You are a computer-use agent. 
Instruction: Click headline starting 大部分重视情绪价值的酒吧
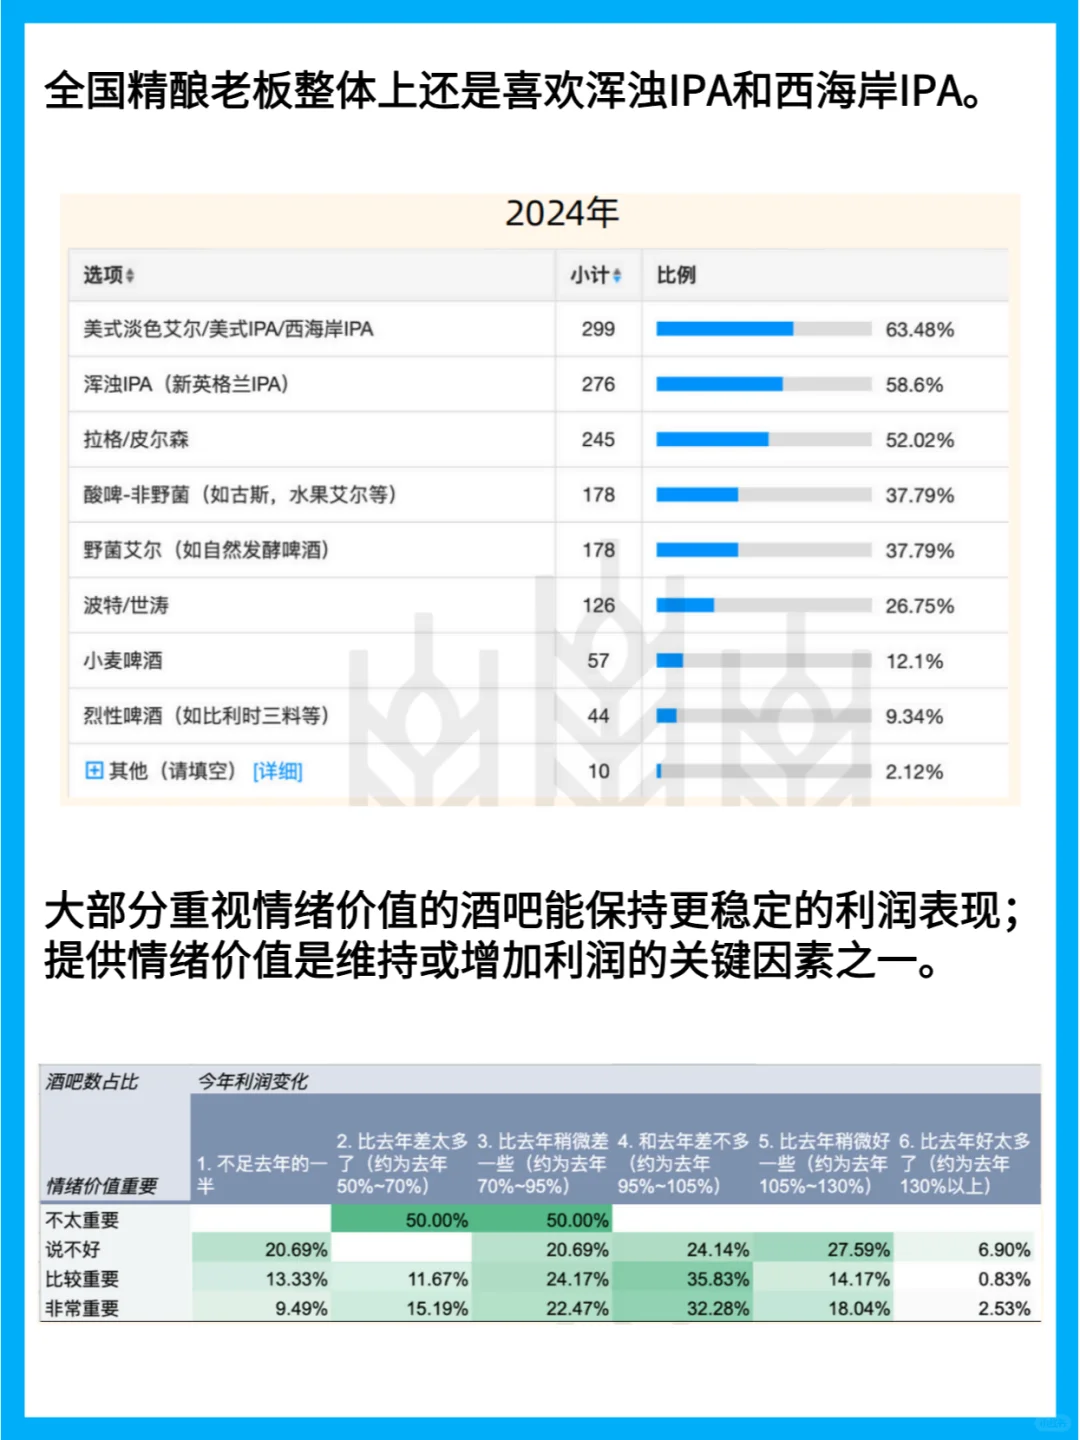tap(532, 935)
